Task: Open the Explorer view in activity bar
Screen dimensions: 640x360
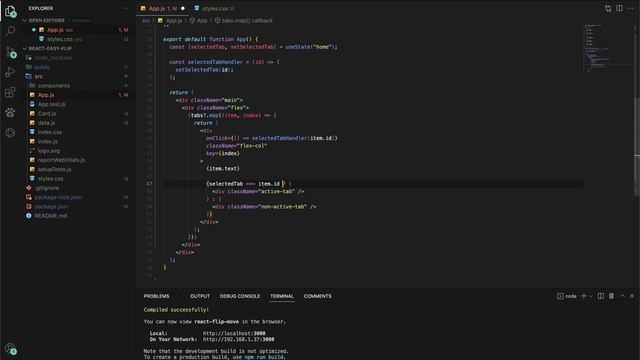Action: [x=10, y=11]
